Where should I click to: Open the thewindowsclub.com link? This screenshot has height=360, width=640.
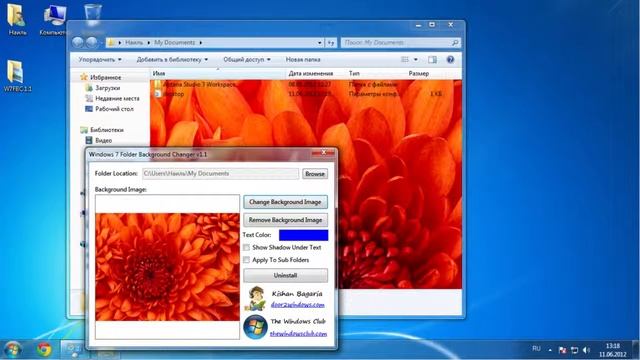pos(298,334)
